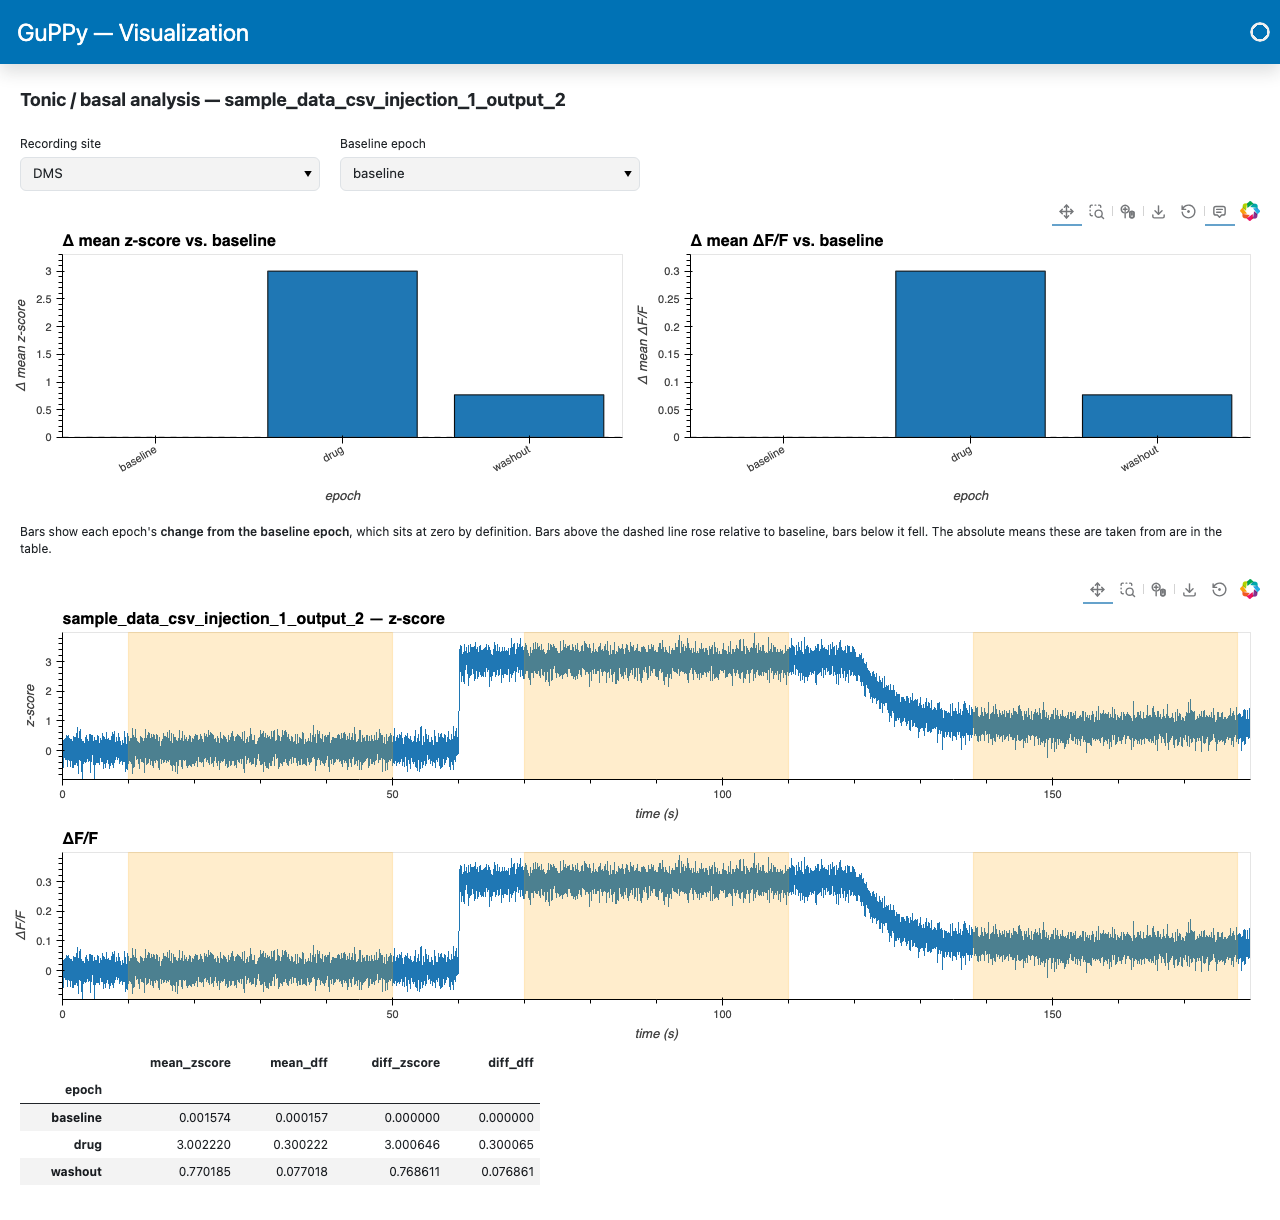
Task: Select the Pan tool in the time-series toolbar
Action: [1097, 589]
